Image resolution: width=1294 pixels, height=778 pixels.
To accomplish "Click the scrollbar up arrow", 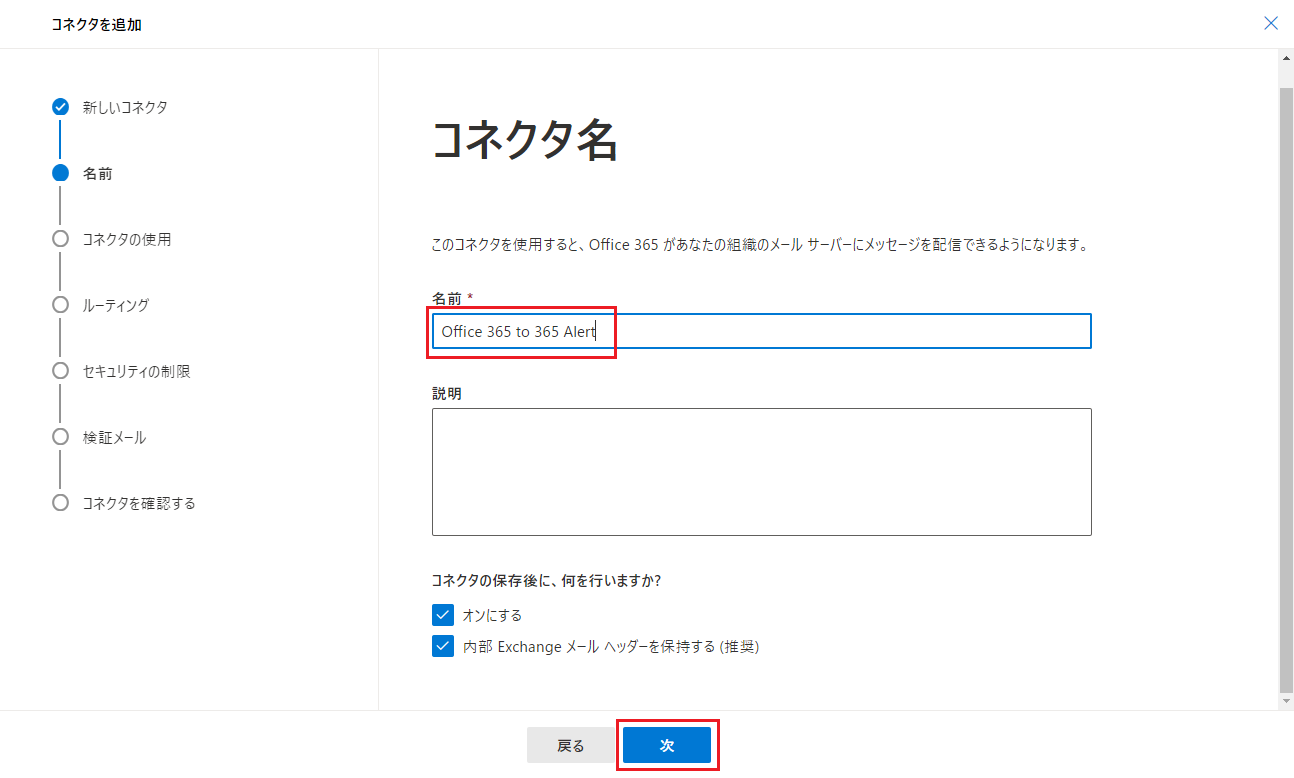I will click(x=1286, y=57).
